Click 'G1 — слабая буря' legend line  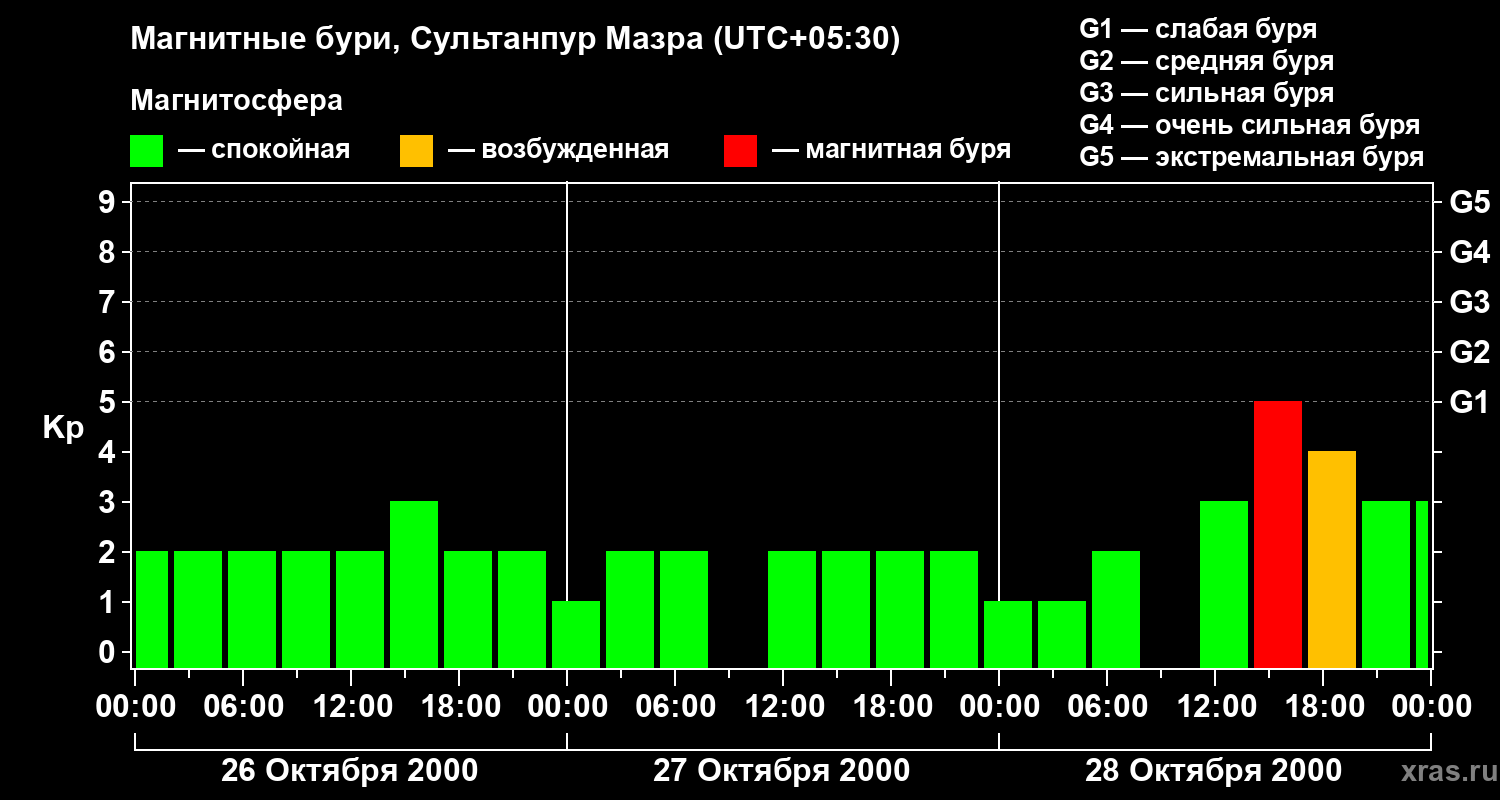click(1198, 29)
